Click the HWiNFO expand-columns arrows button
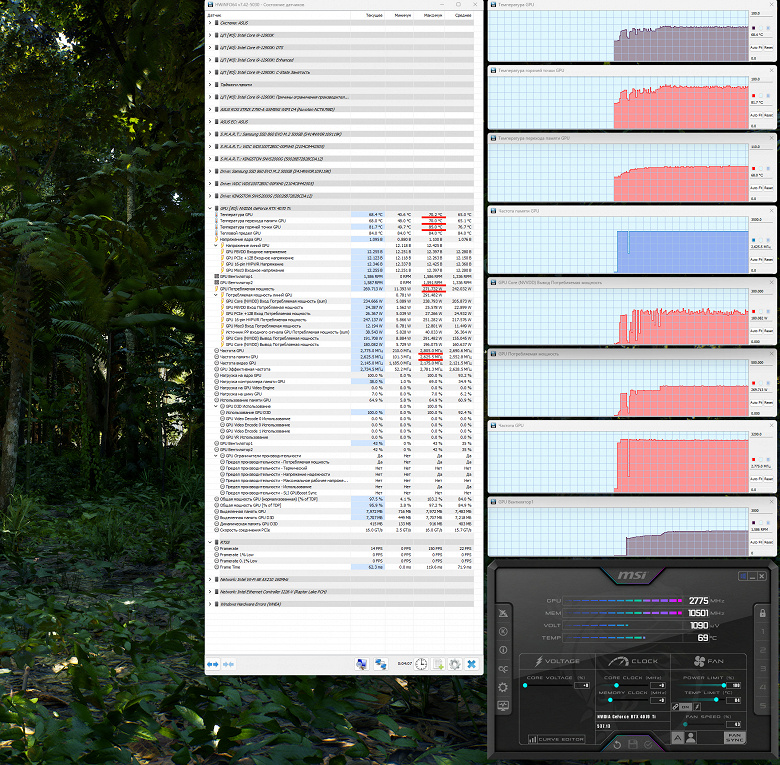This screenshot has height=765, width=780. coord(213,664)
